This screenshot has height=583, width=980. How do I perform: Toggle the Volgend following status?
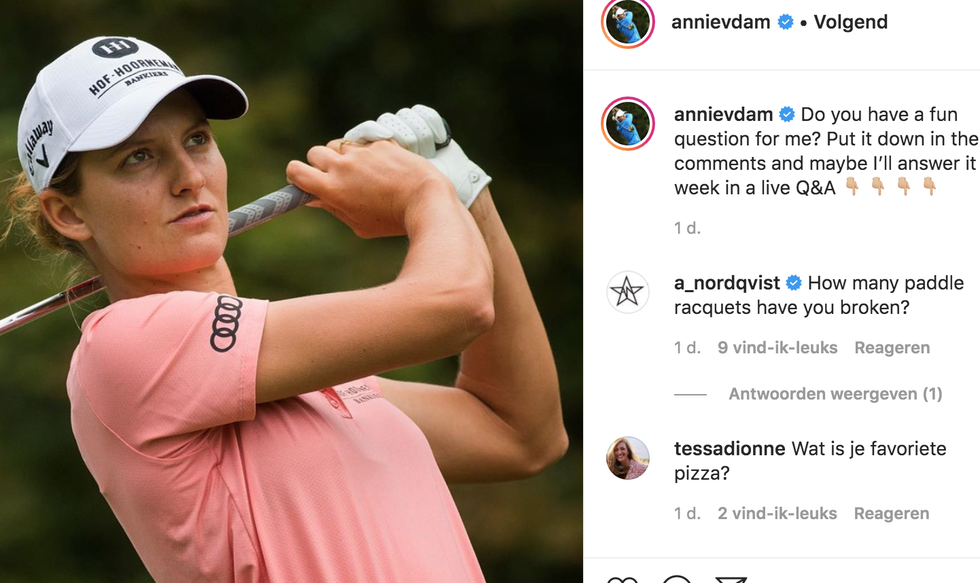[x=851, y=22]
